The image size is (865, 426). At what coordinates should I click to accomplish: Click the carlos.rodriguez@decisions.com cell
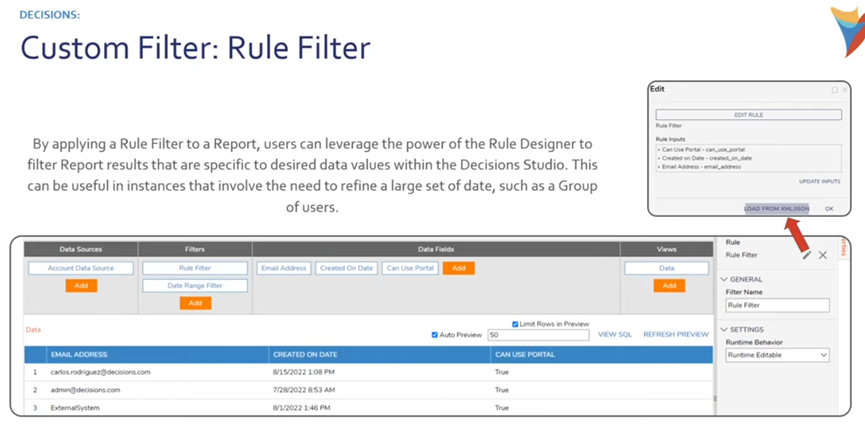[x=100, y=372]
